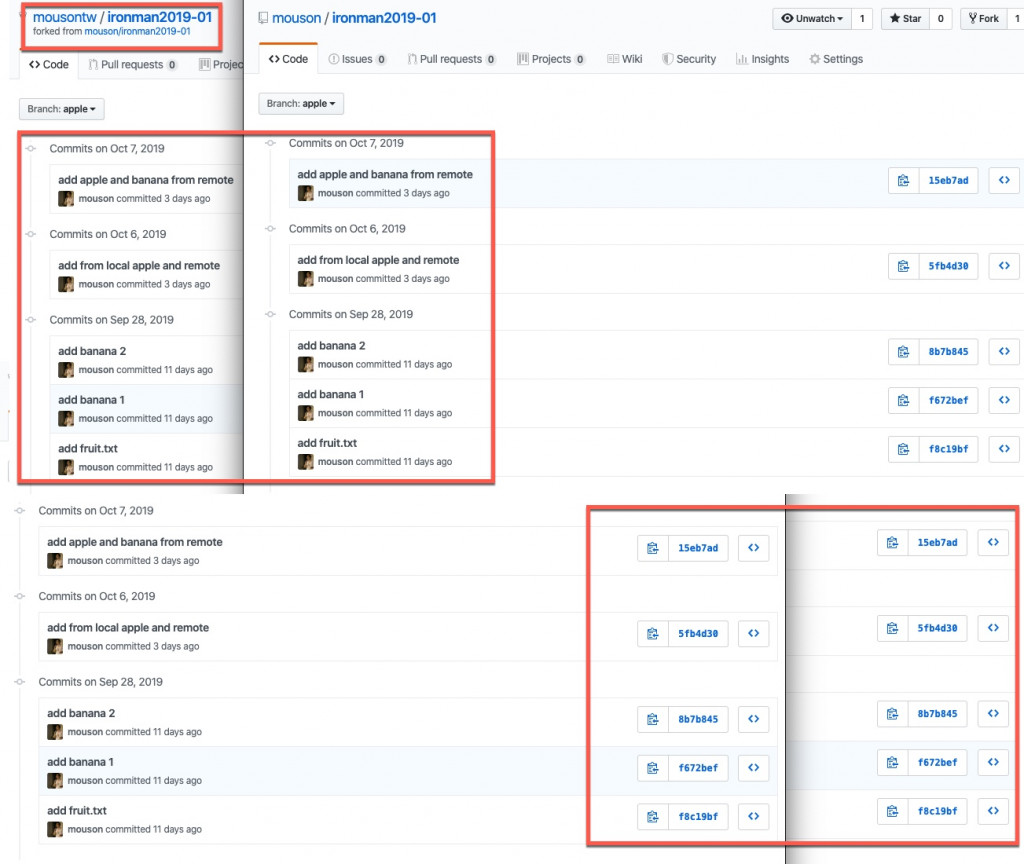Browse code at 8b7b845 beside lower commit messages
The image size is (1024, 864).
click(x=754, y=719)
